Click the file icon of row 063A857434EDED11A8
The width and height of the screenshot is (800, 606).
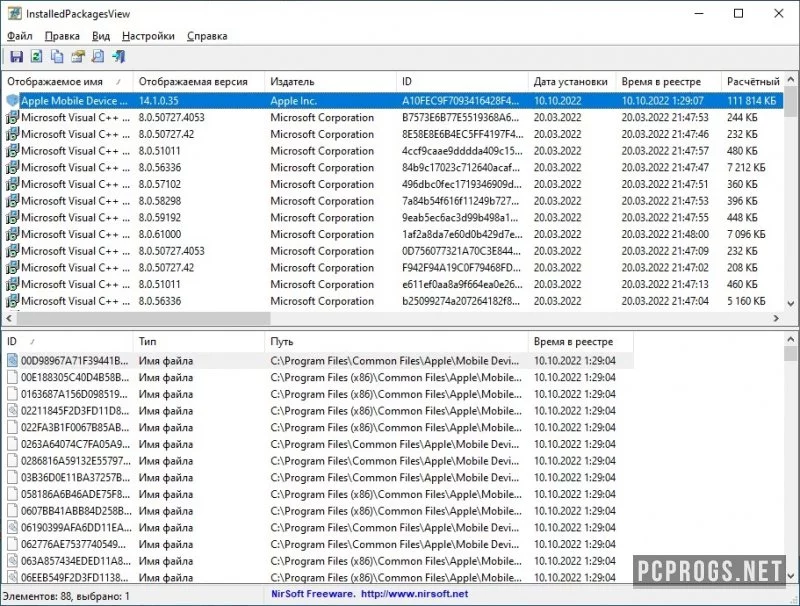pos(12,561)
